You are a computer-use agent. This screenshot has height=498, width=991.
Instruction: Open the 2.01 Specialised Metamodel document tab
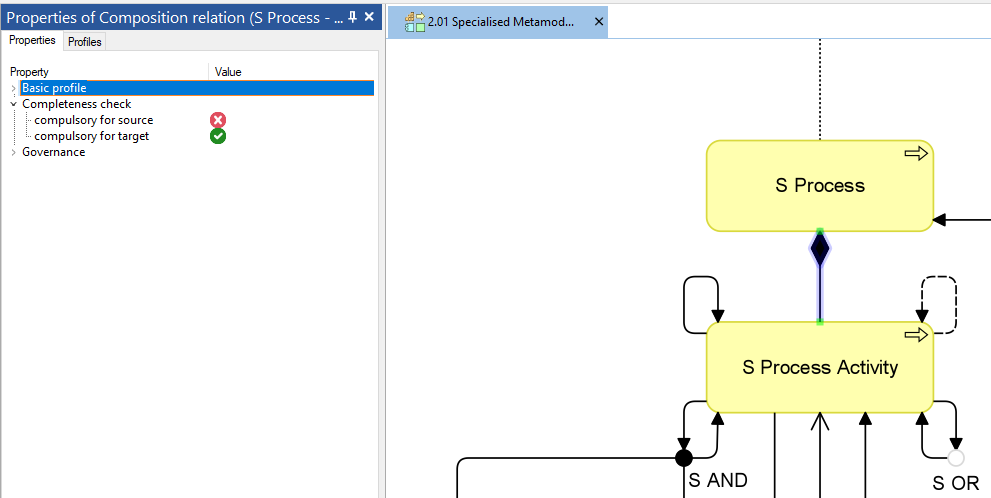[x=500, y=22]
